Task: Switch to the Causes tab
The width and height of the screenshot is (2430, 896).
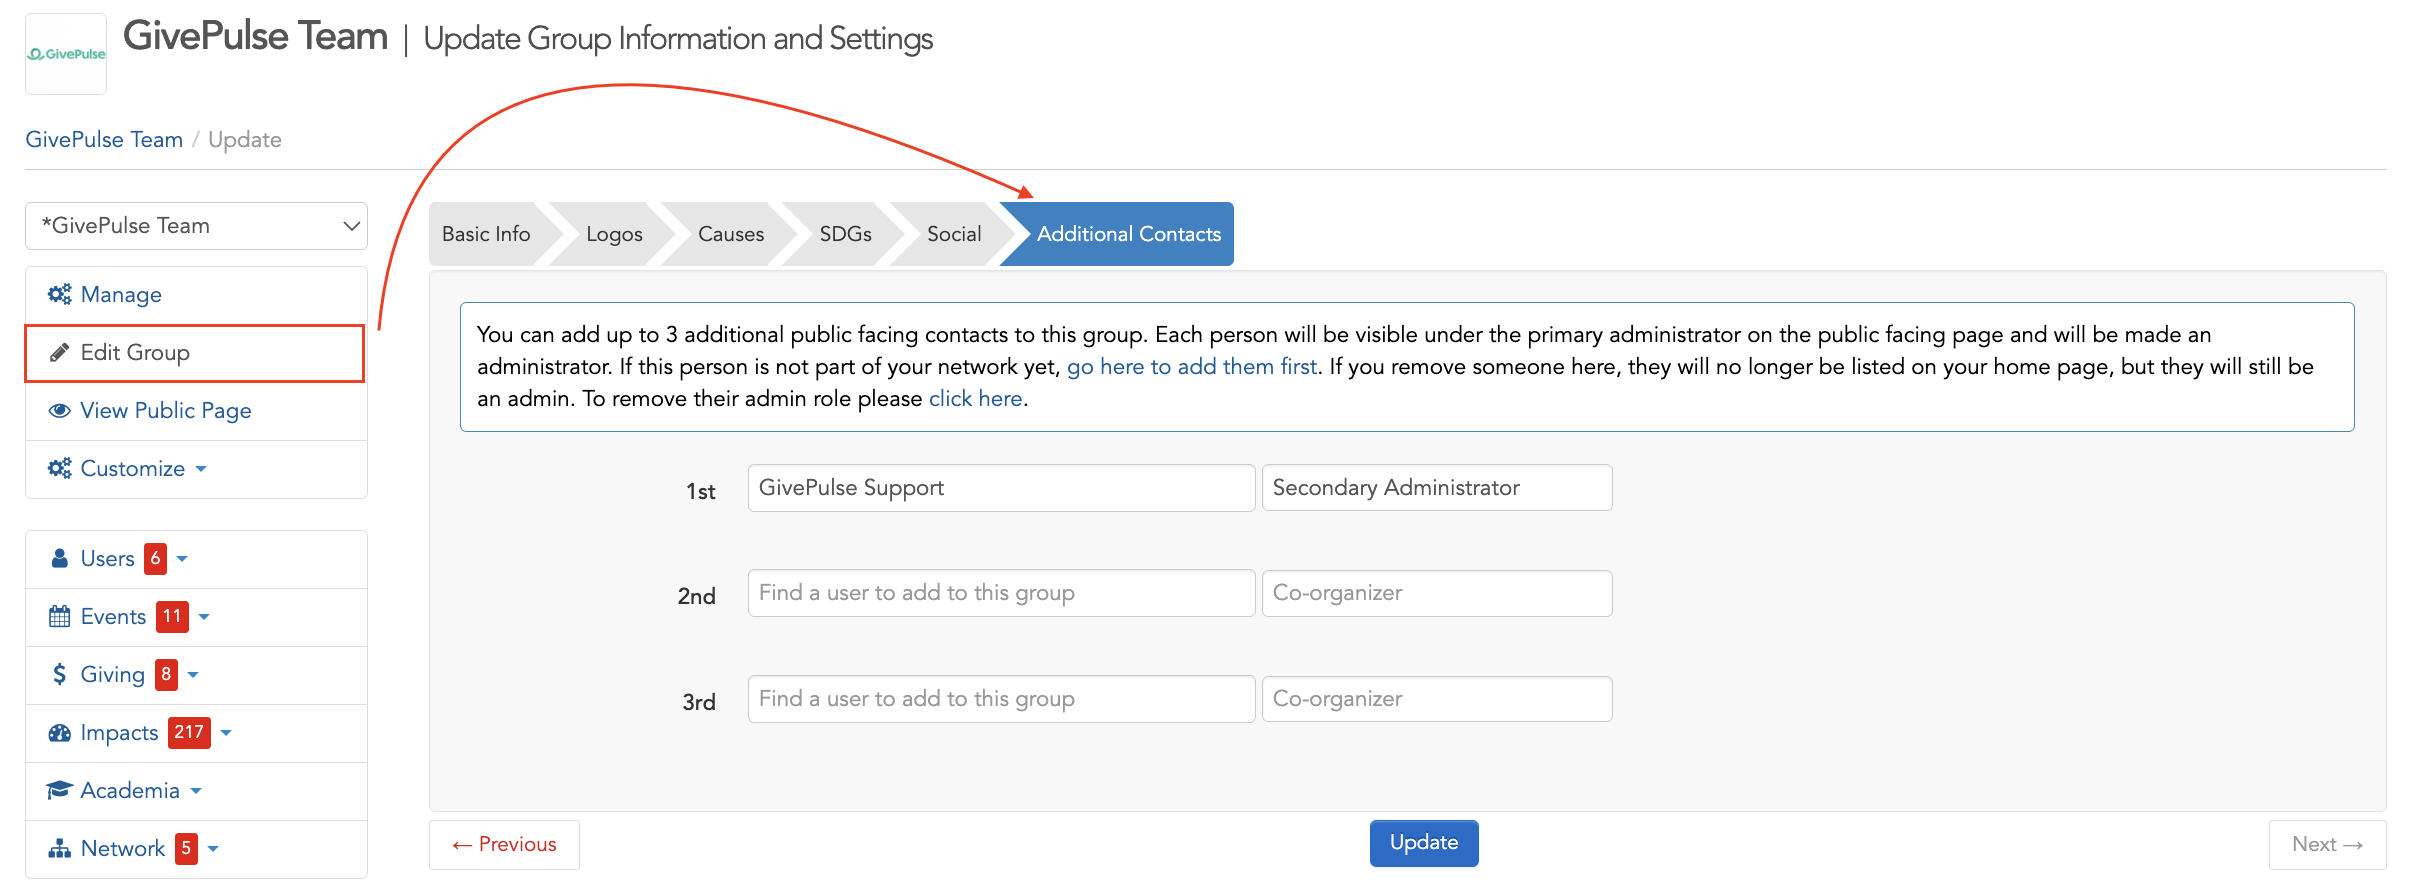Action: [x=731, y=234]
